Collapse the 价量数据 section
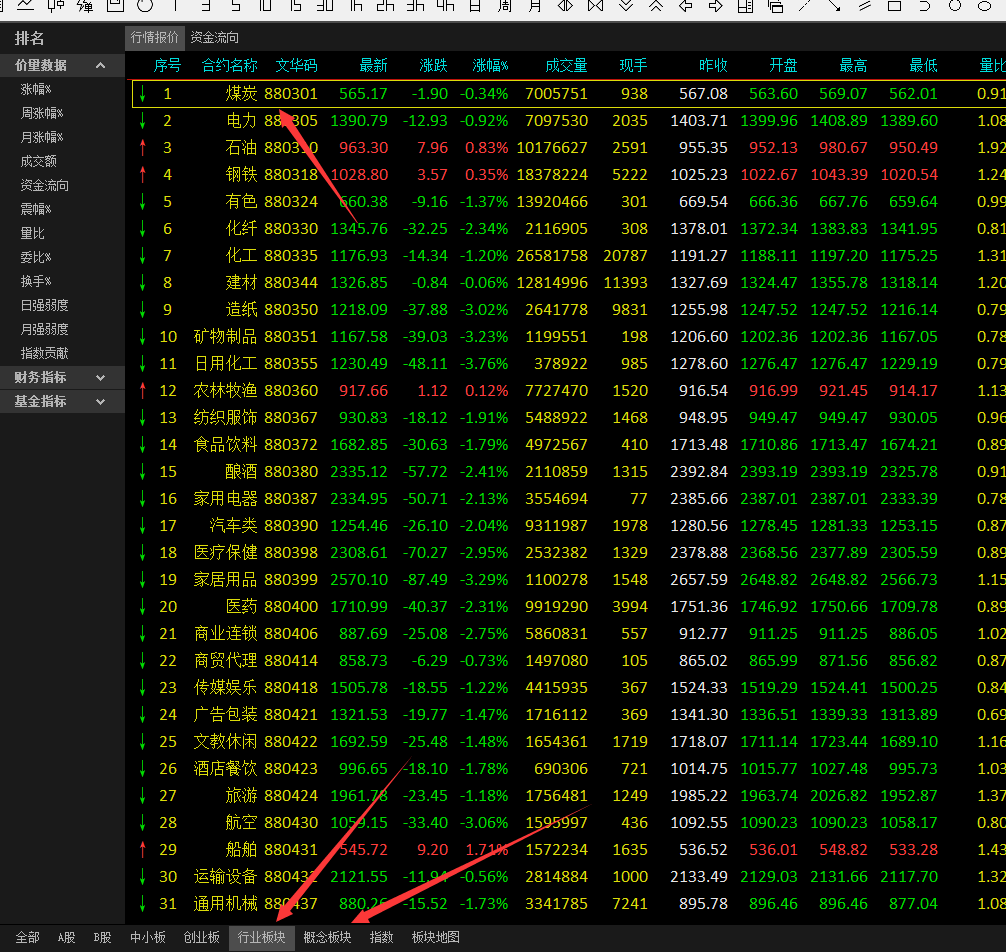The height and width of the screenshot is (952, 1006). (100, 65)
